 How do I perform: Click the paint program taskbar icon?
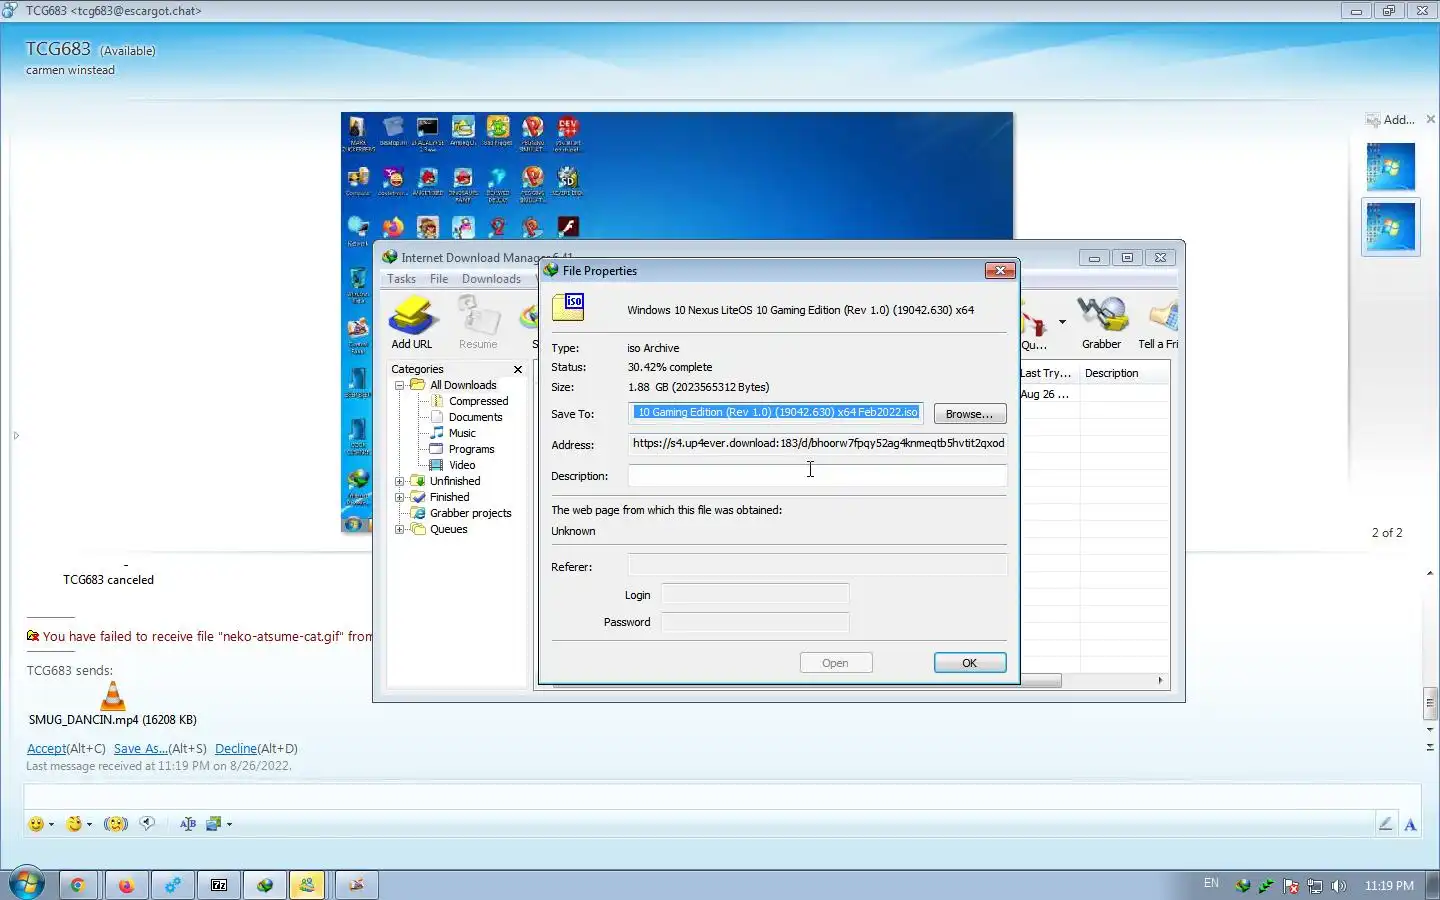[x=356, y=885]
